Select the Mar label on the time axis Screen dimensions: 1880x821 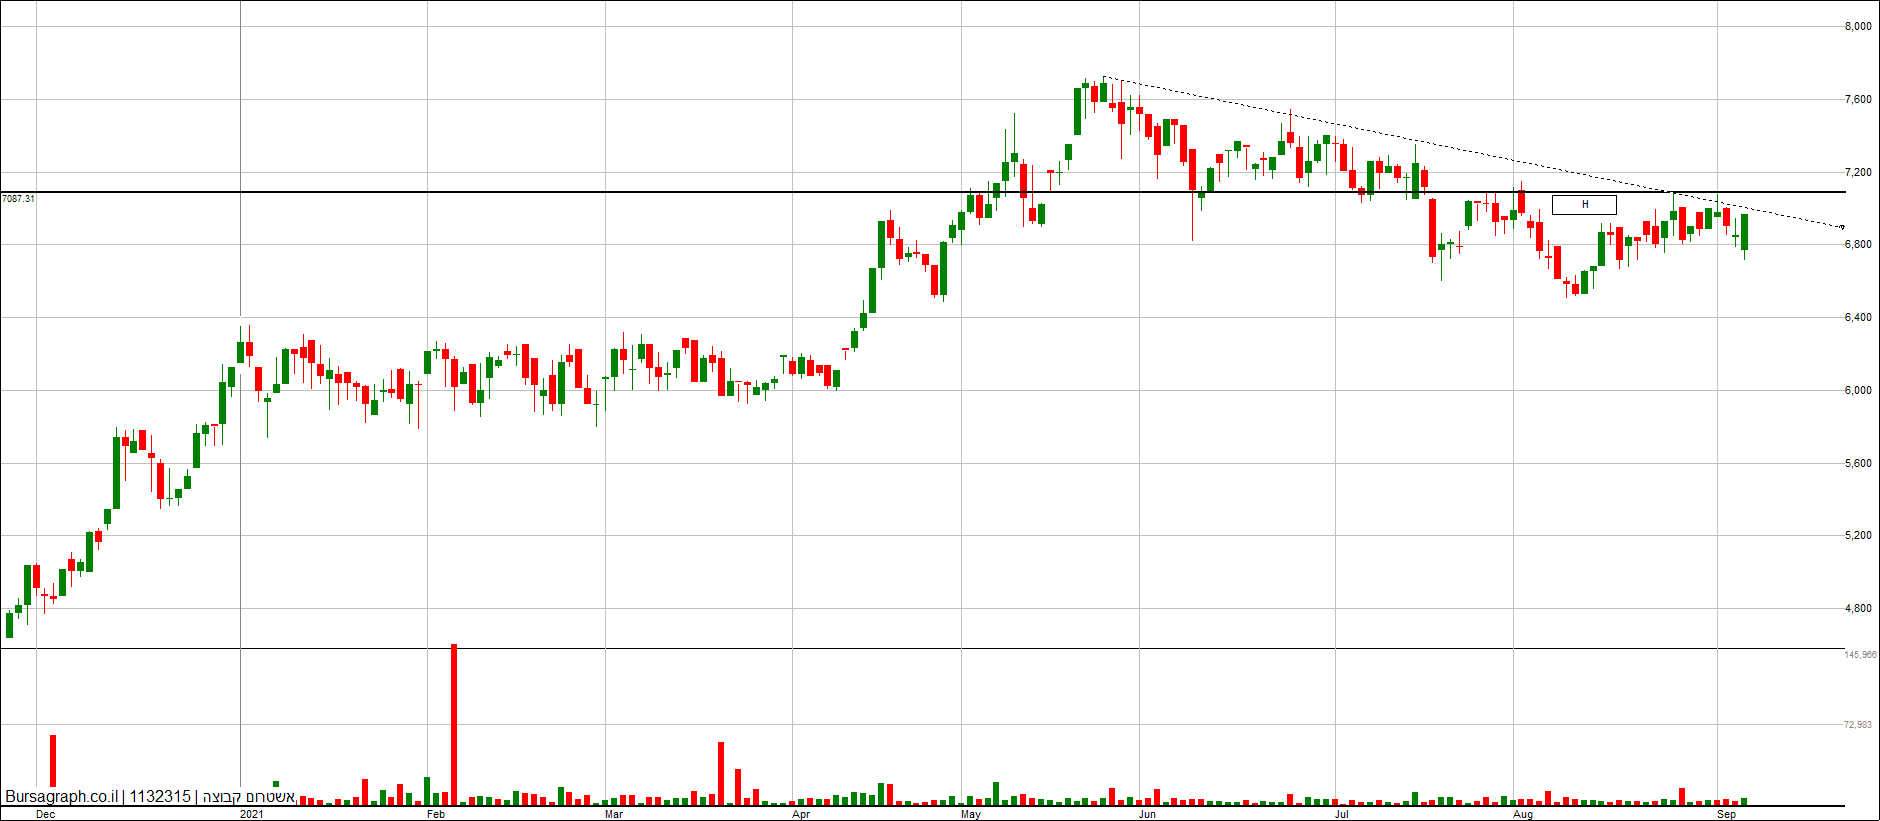(x=614, y=815)
